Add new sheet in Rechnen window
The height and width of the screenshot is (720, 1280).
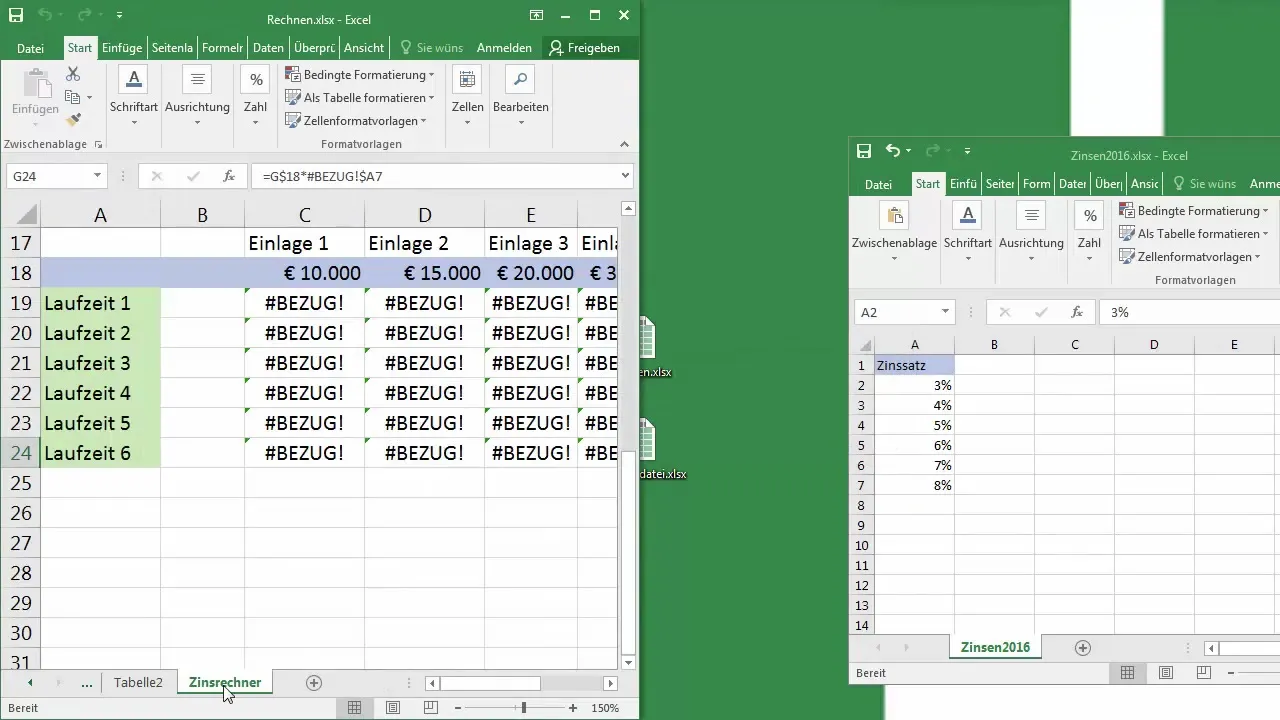(x=314, y=683)
